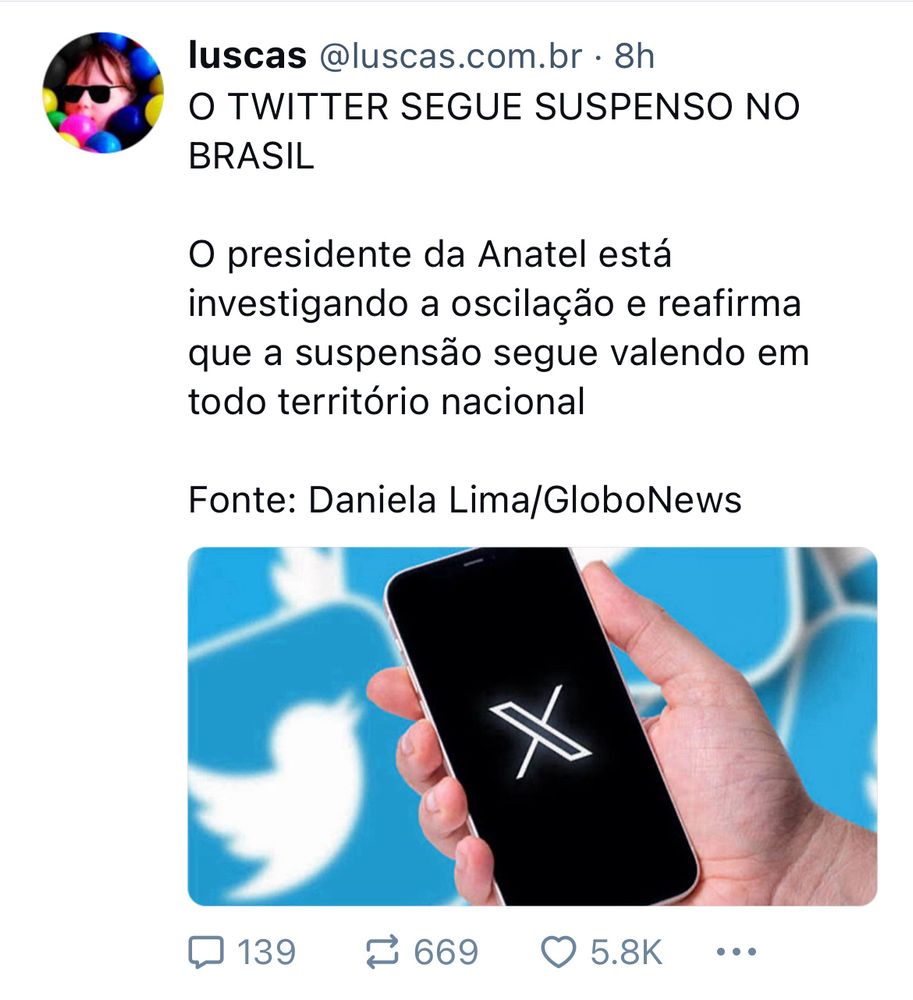Viewport: 913px width, 1000px height.
Task: Click the 'Fonte: Daniela Lima/GloboNews' line
Action: tap(465, 500)
